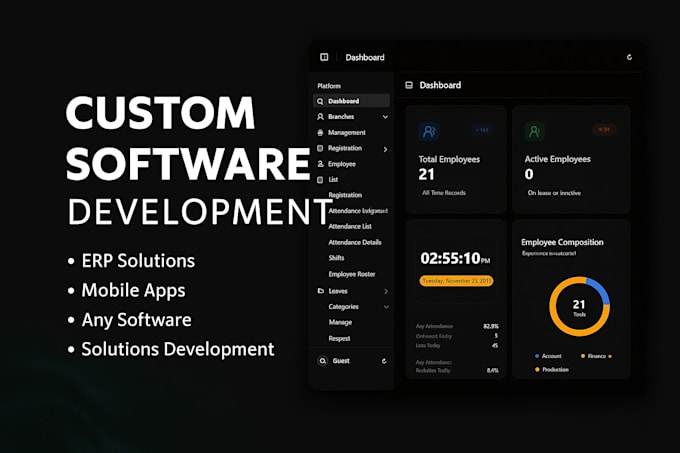Click the 21 in the donut chart center

(x=579, y=304)
